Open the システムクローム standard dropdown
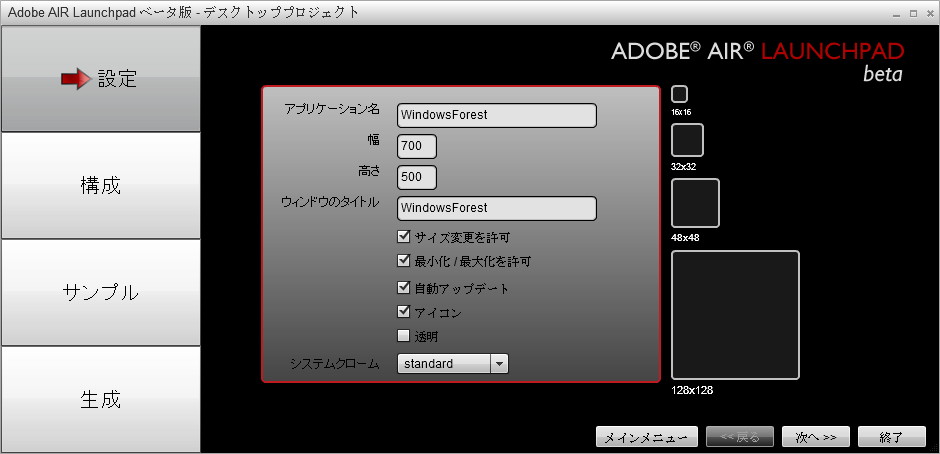The height and width of the screenshot is (454, 940). tap(453, 363)
